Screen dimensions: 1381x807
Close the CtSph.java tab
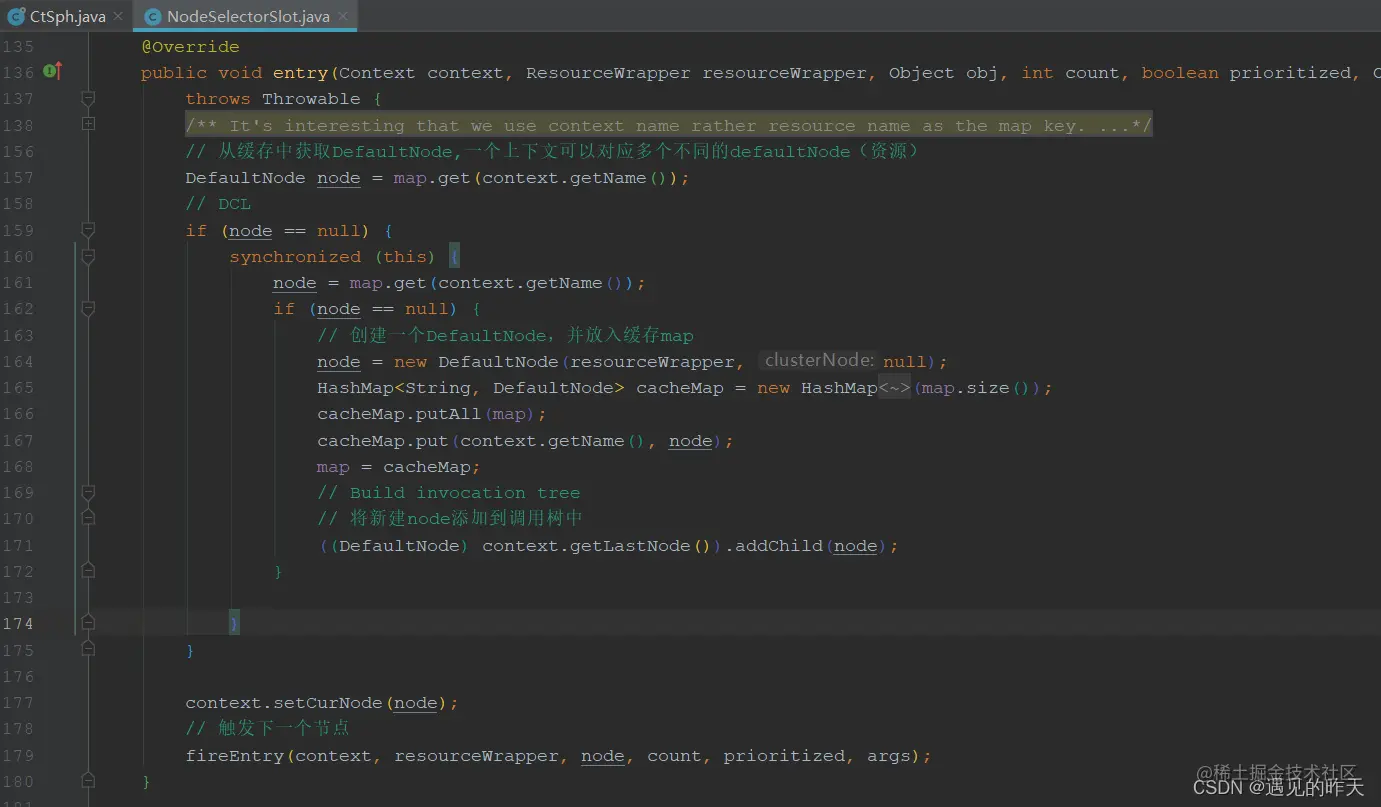(118, 17)
